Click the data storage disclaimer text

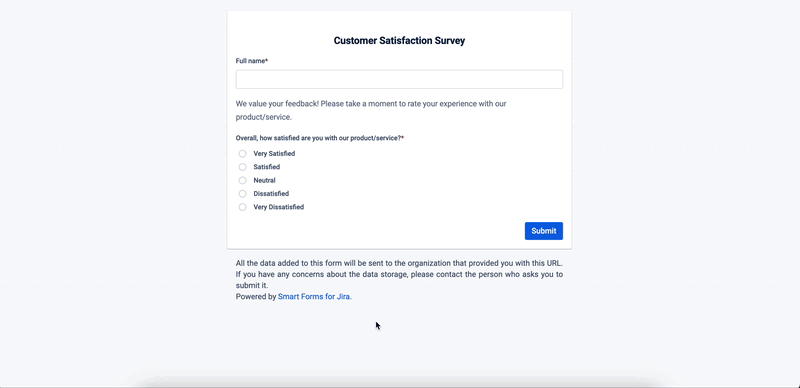click(399, 274)
